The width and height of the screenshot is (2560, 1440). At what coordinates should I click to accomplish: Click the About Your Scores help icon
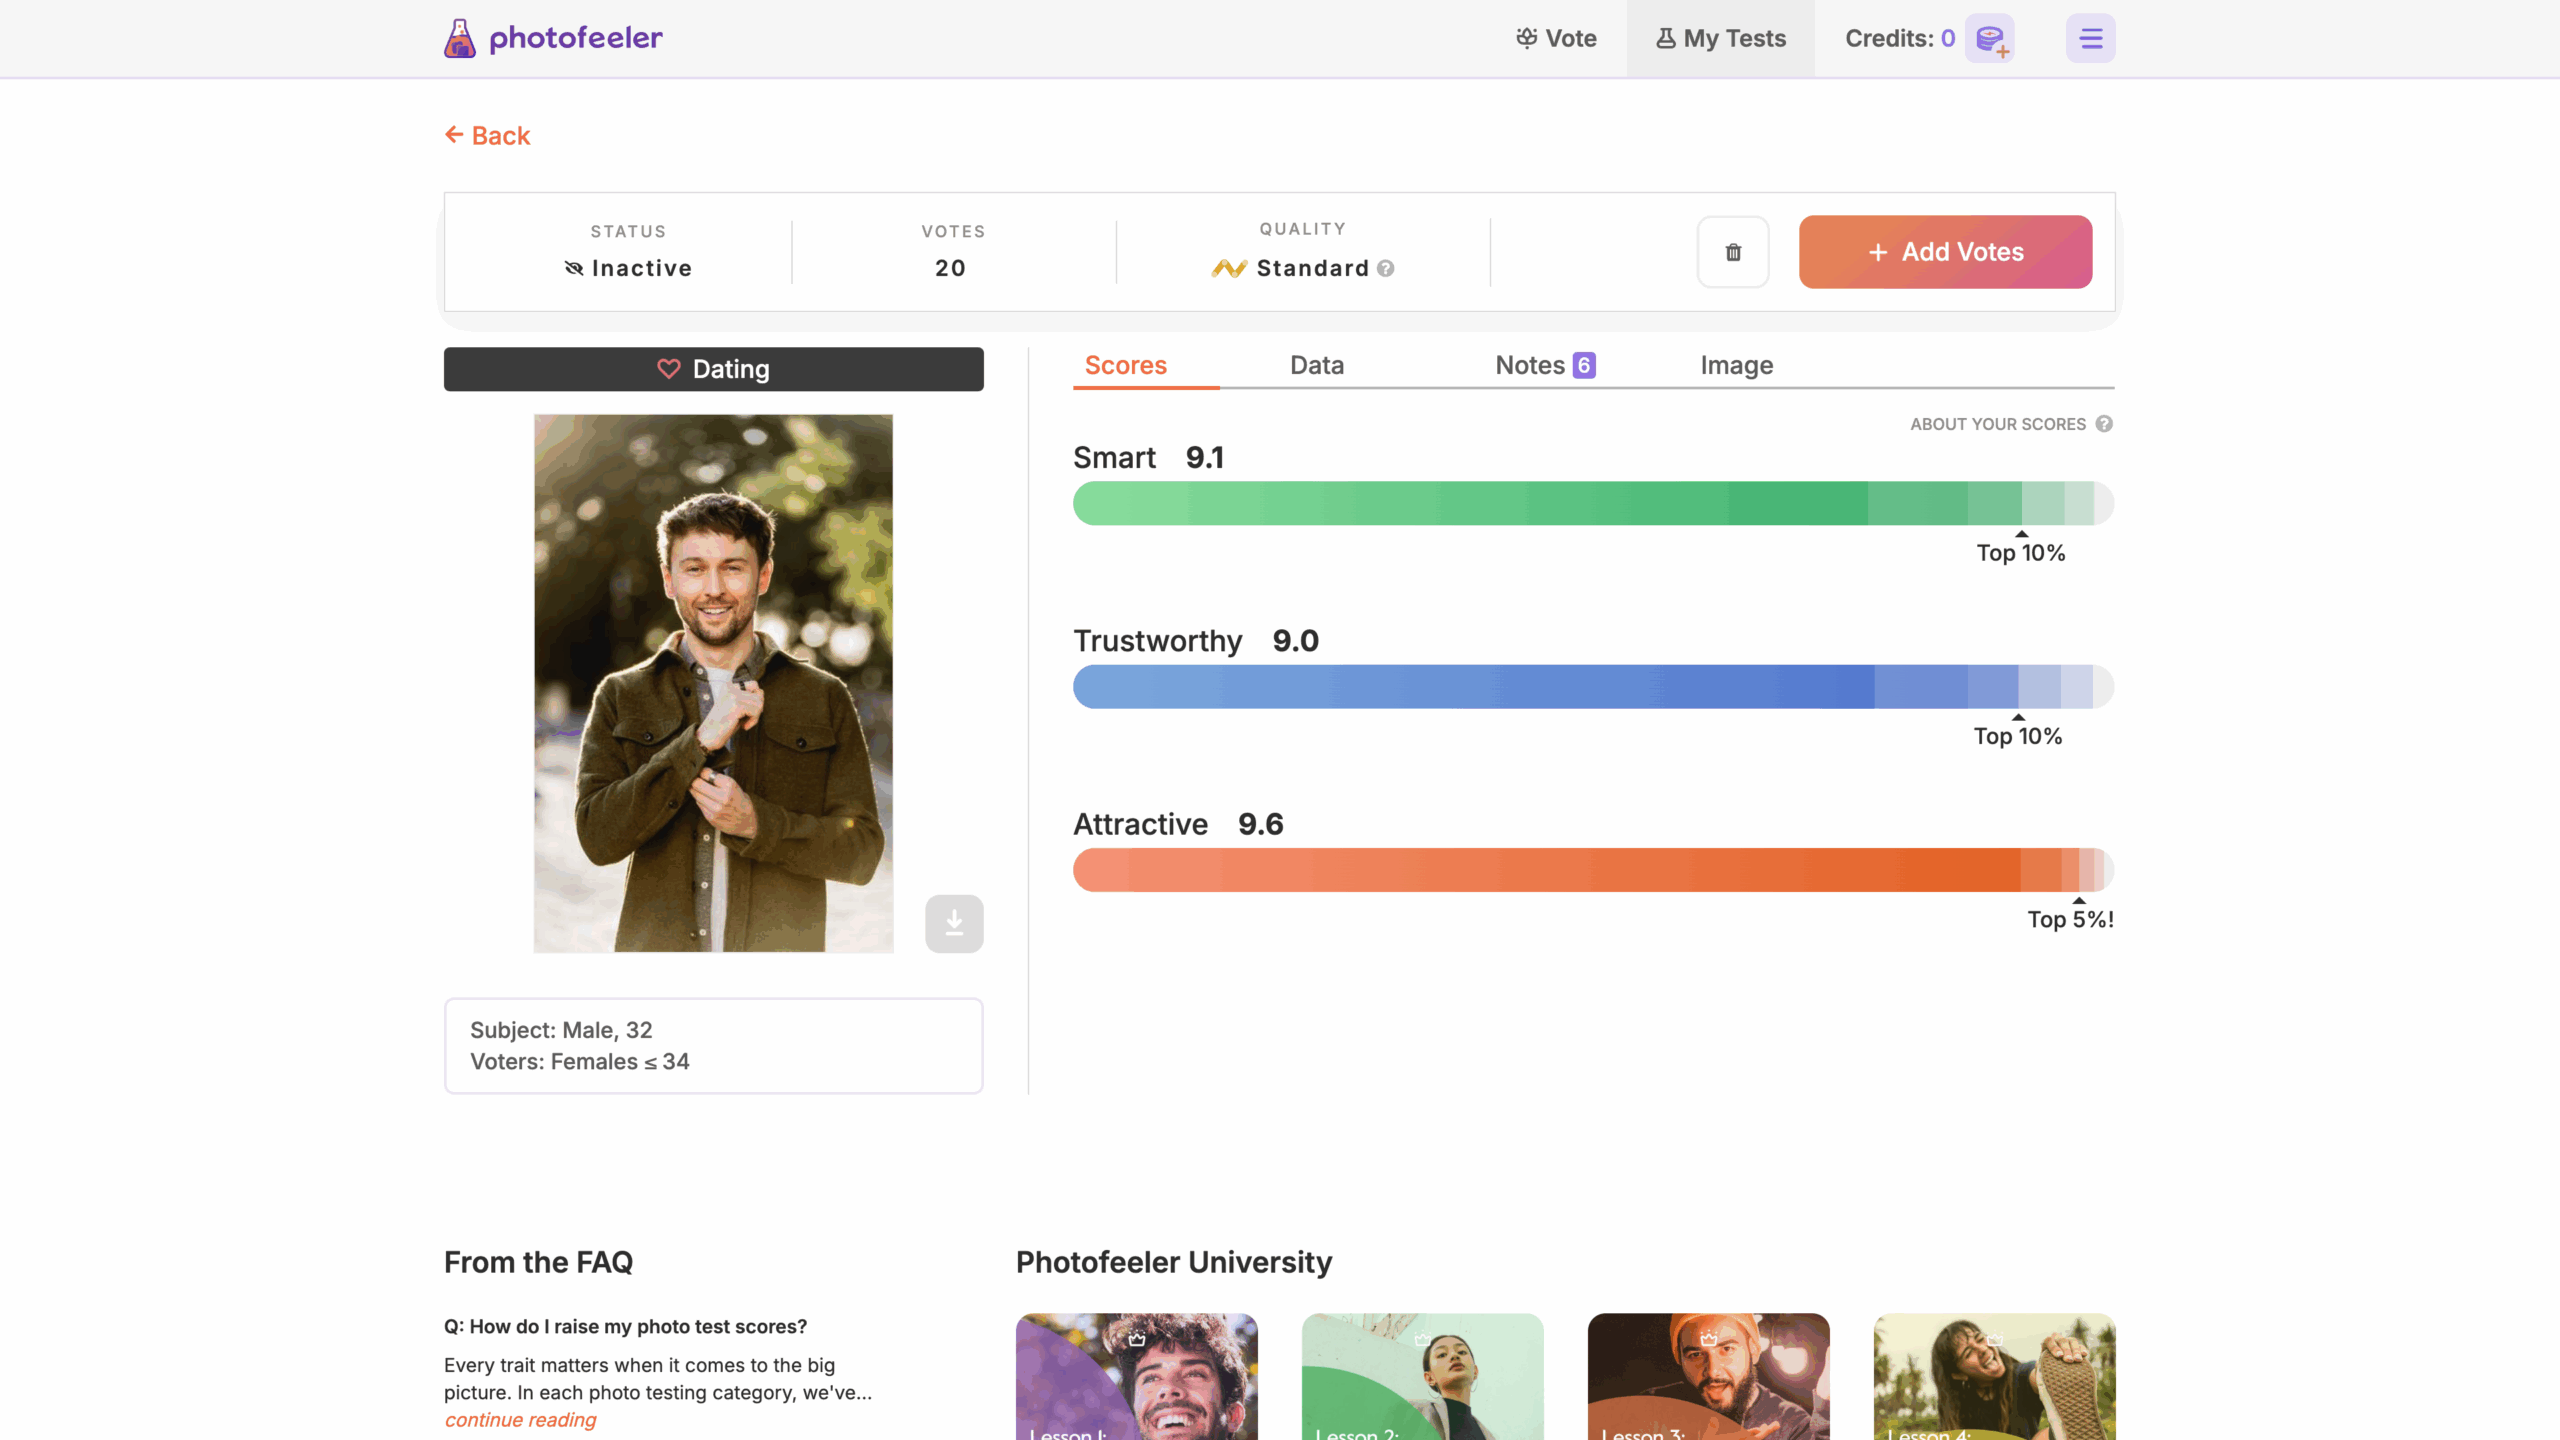coord(2104,424)
